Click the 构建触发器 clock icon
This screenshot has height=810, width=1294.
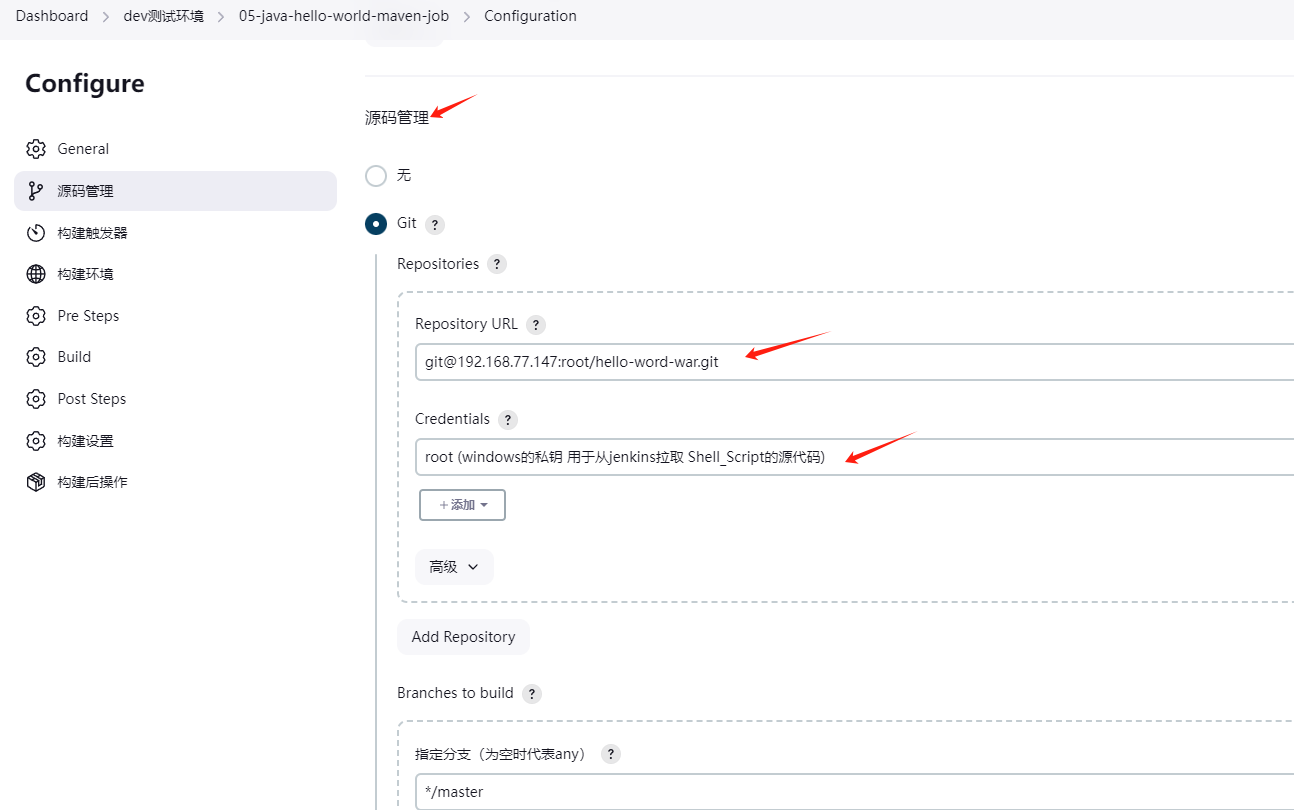click(36, 233)
